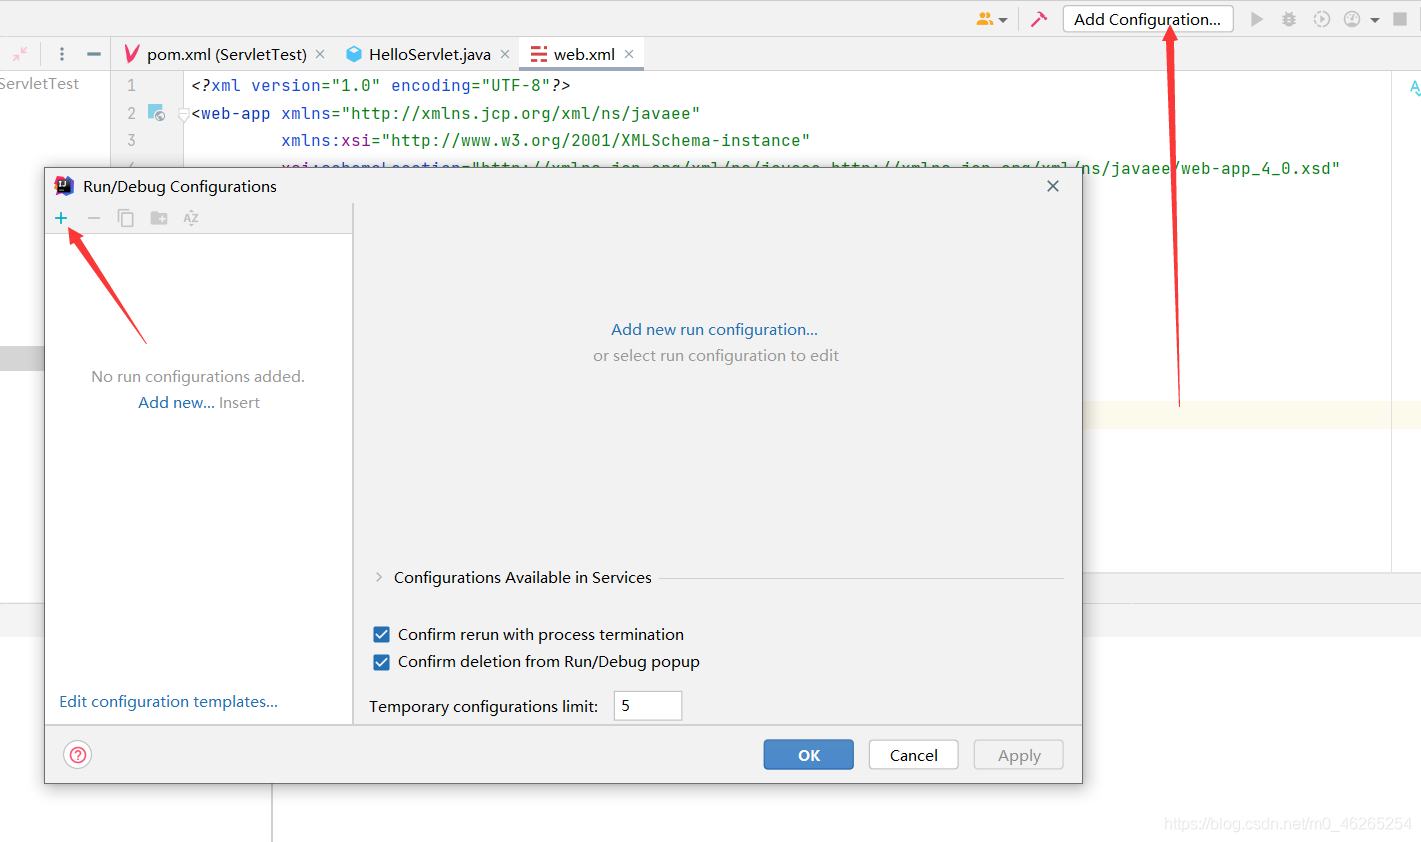Fold the web-app tag at line 2
This screenshot has width=1421, height=842.
click(x=183, y=114)
